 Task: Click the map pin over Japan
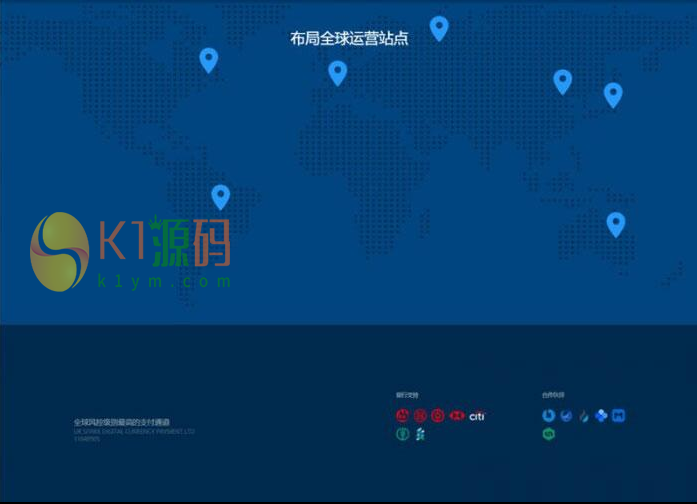point(613,95)
